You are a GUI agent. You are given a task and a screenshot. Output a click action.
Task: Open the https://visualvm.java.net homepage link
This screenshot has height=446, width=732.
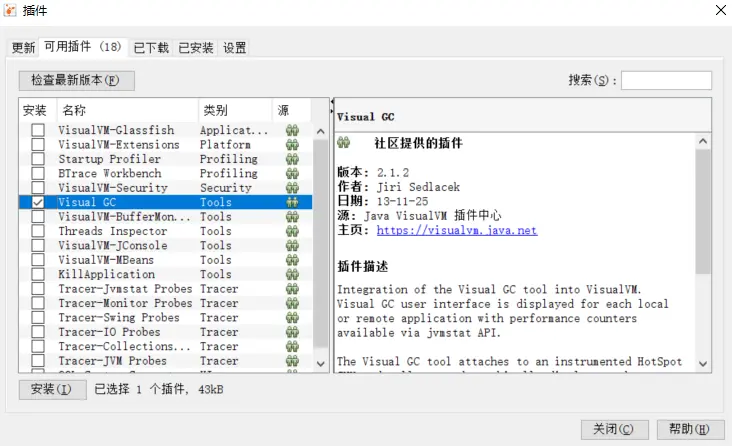457,230
